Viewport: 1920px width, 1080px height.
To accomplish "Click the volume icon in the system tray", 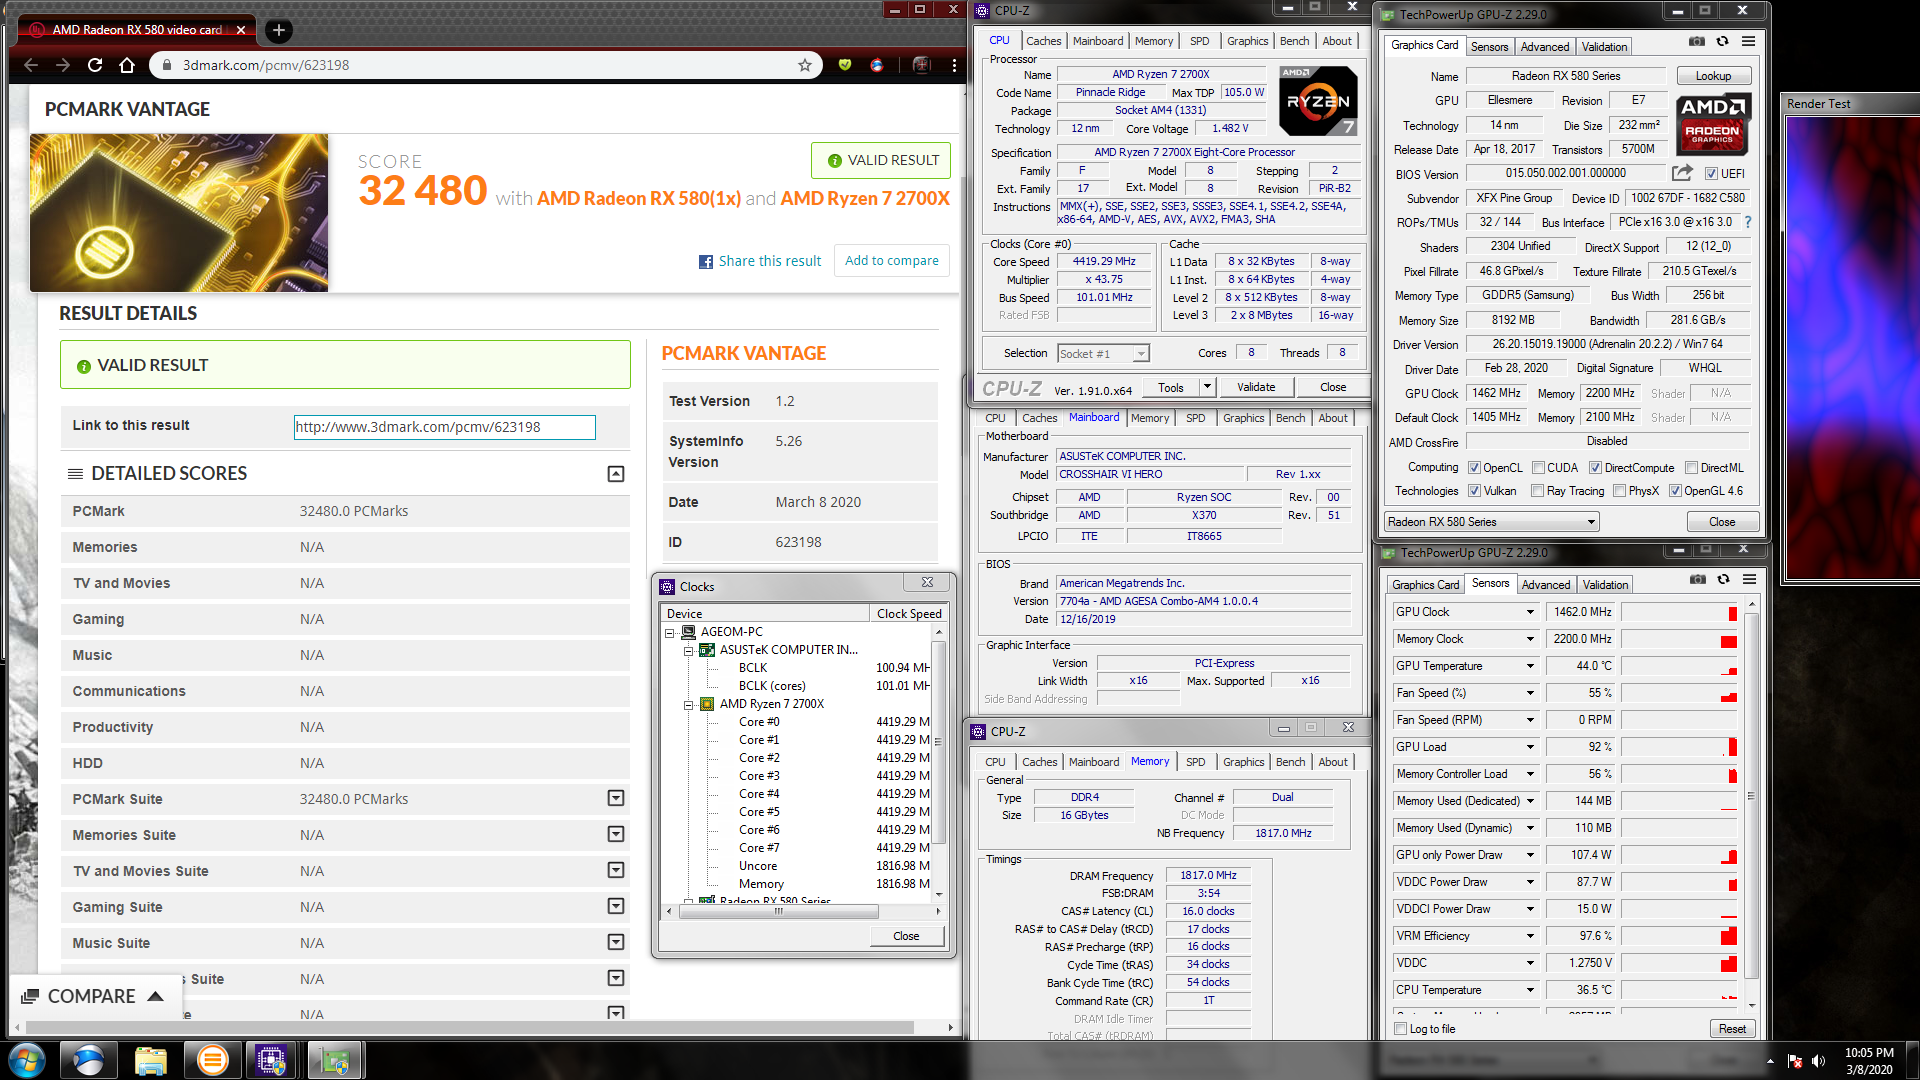I will pyautogui.click(x=1819, y=1061).
